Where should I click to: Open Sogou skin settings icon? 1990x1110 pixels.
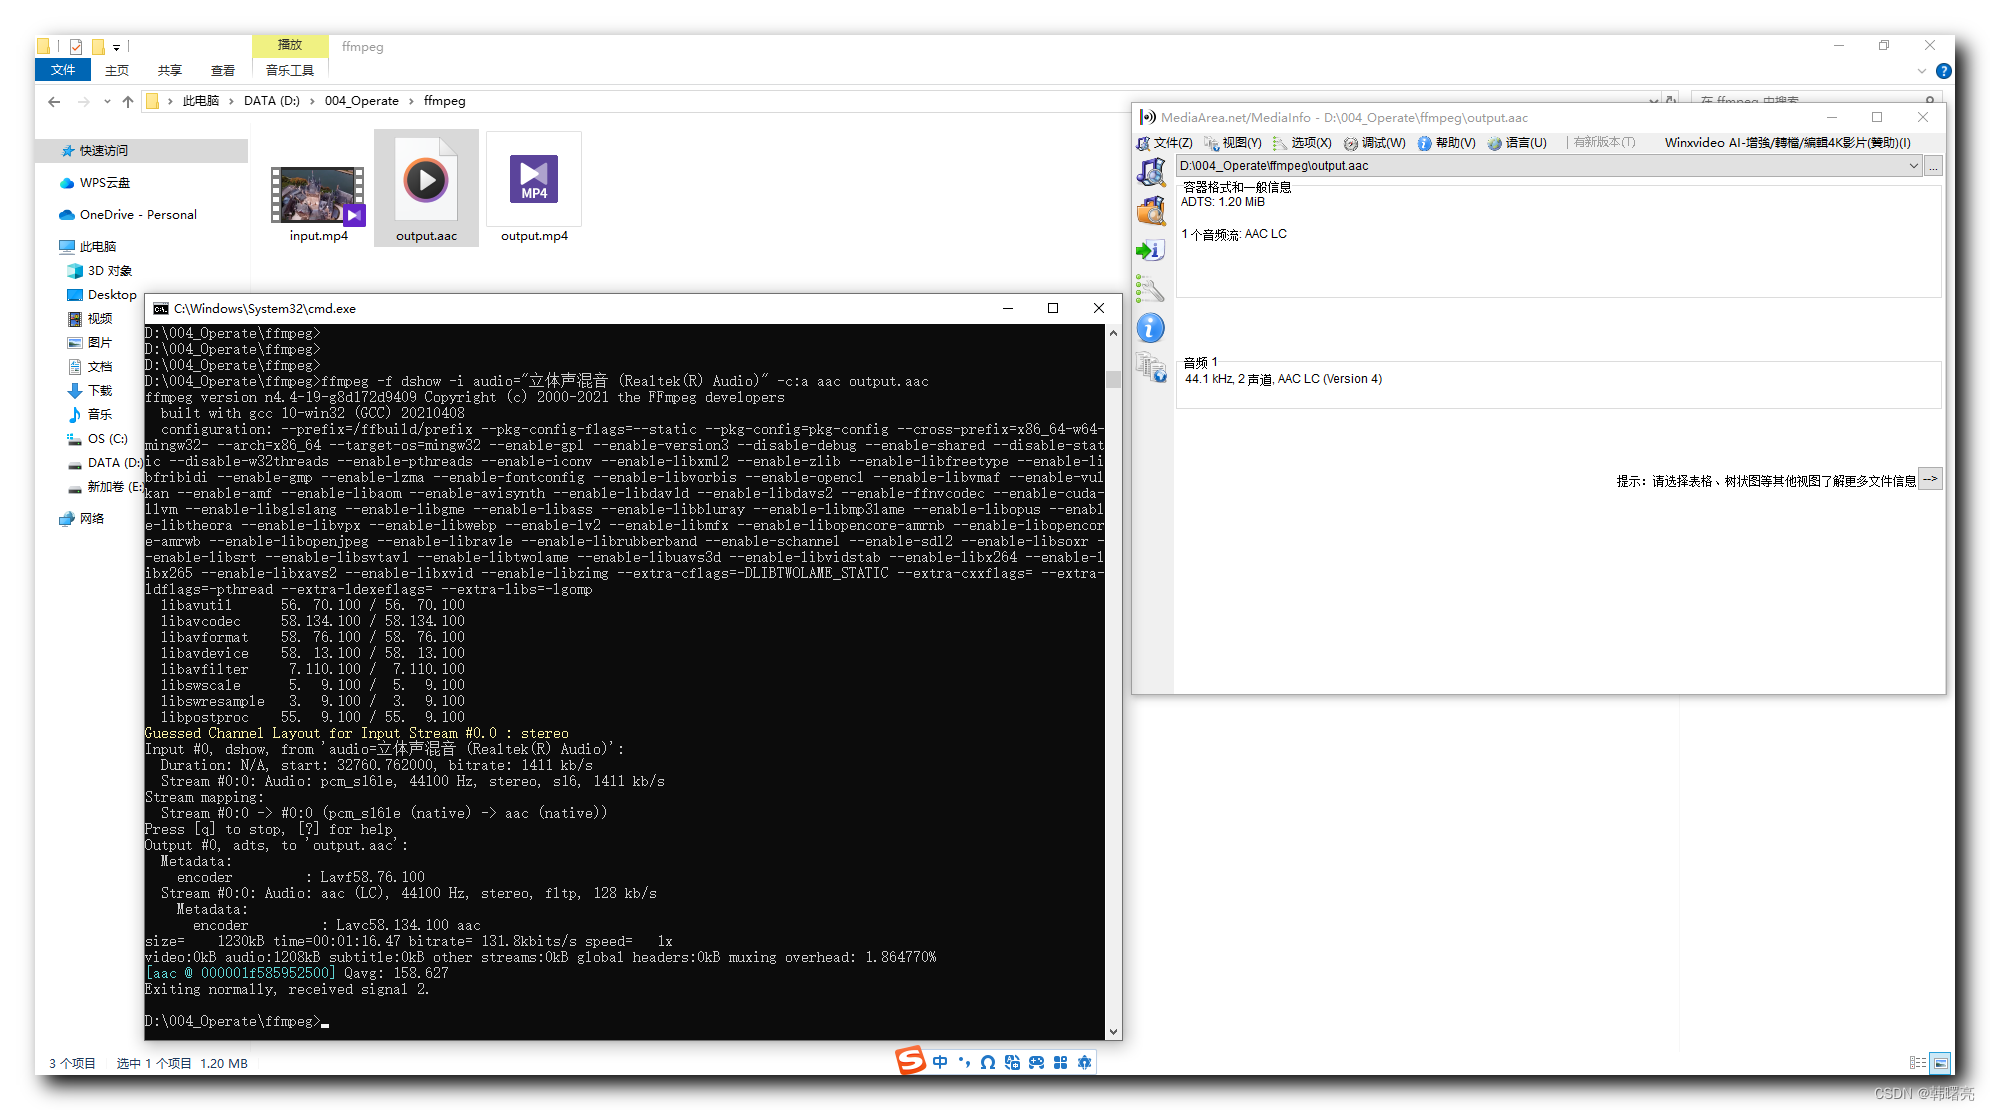[x=1084, y=1062]
